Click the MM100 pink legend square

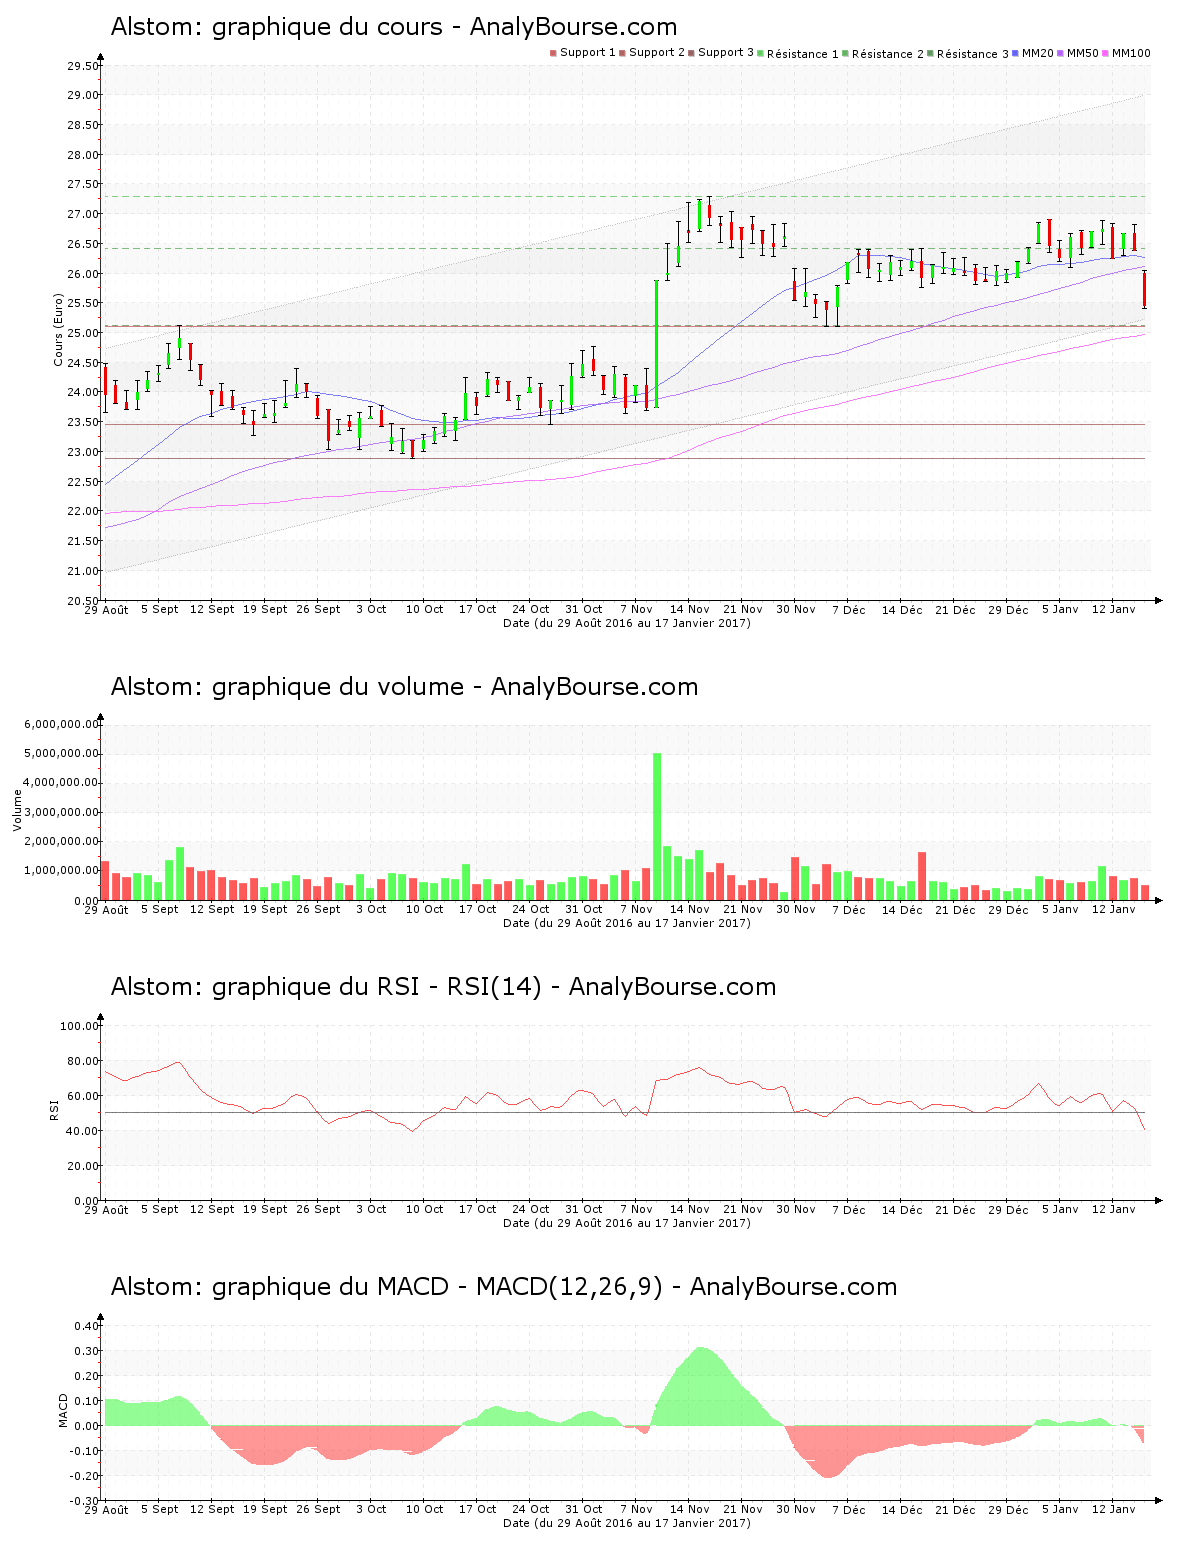(x=1106, y=53)
